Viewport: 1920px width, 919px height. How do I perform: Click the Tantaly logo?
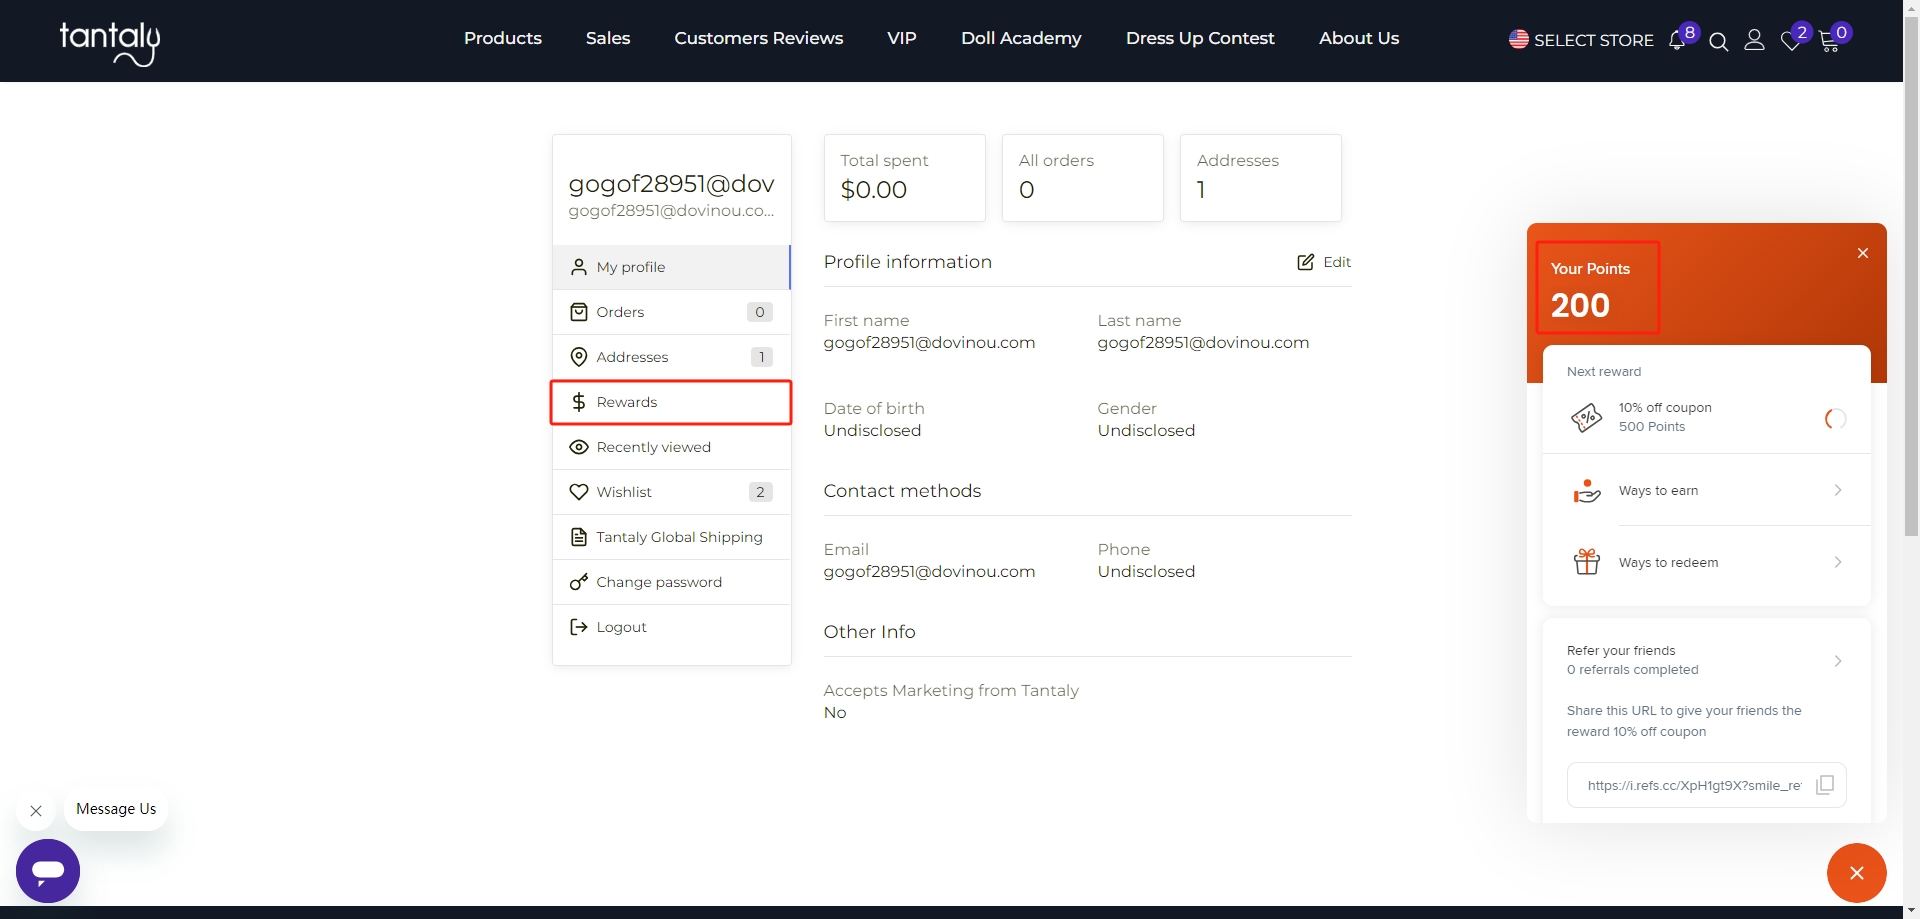pyautogui.click(x=110, y=43)
